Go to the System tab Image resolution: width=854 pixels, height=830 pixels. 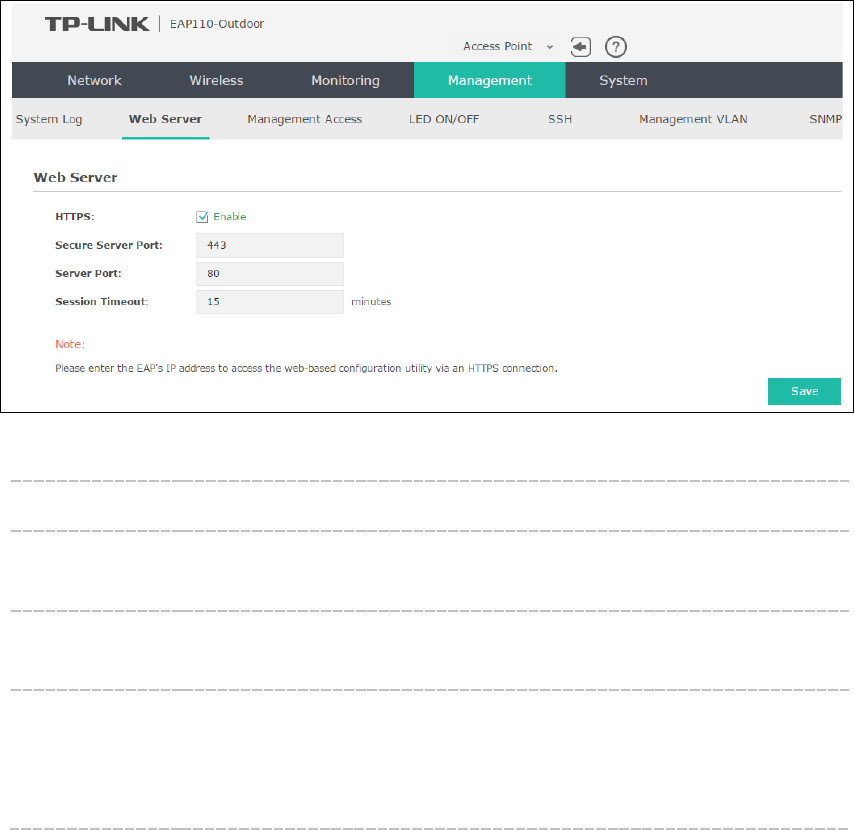pos(623,80)
